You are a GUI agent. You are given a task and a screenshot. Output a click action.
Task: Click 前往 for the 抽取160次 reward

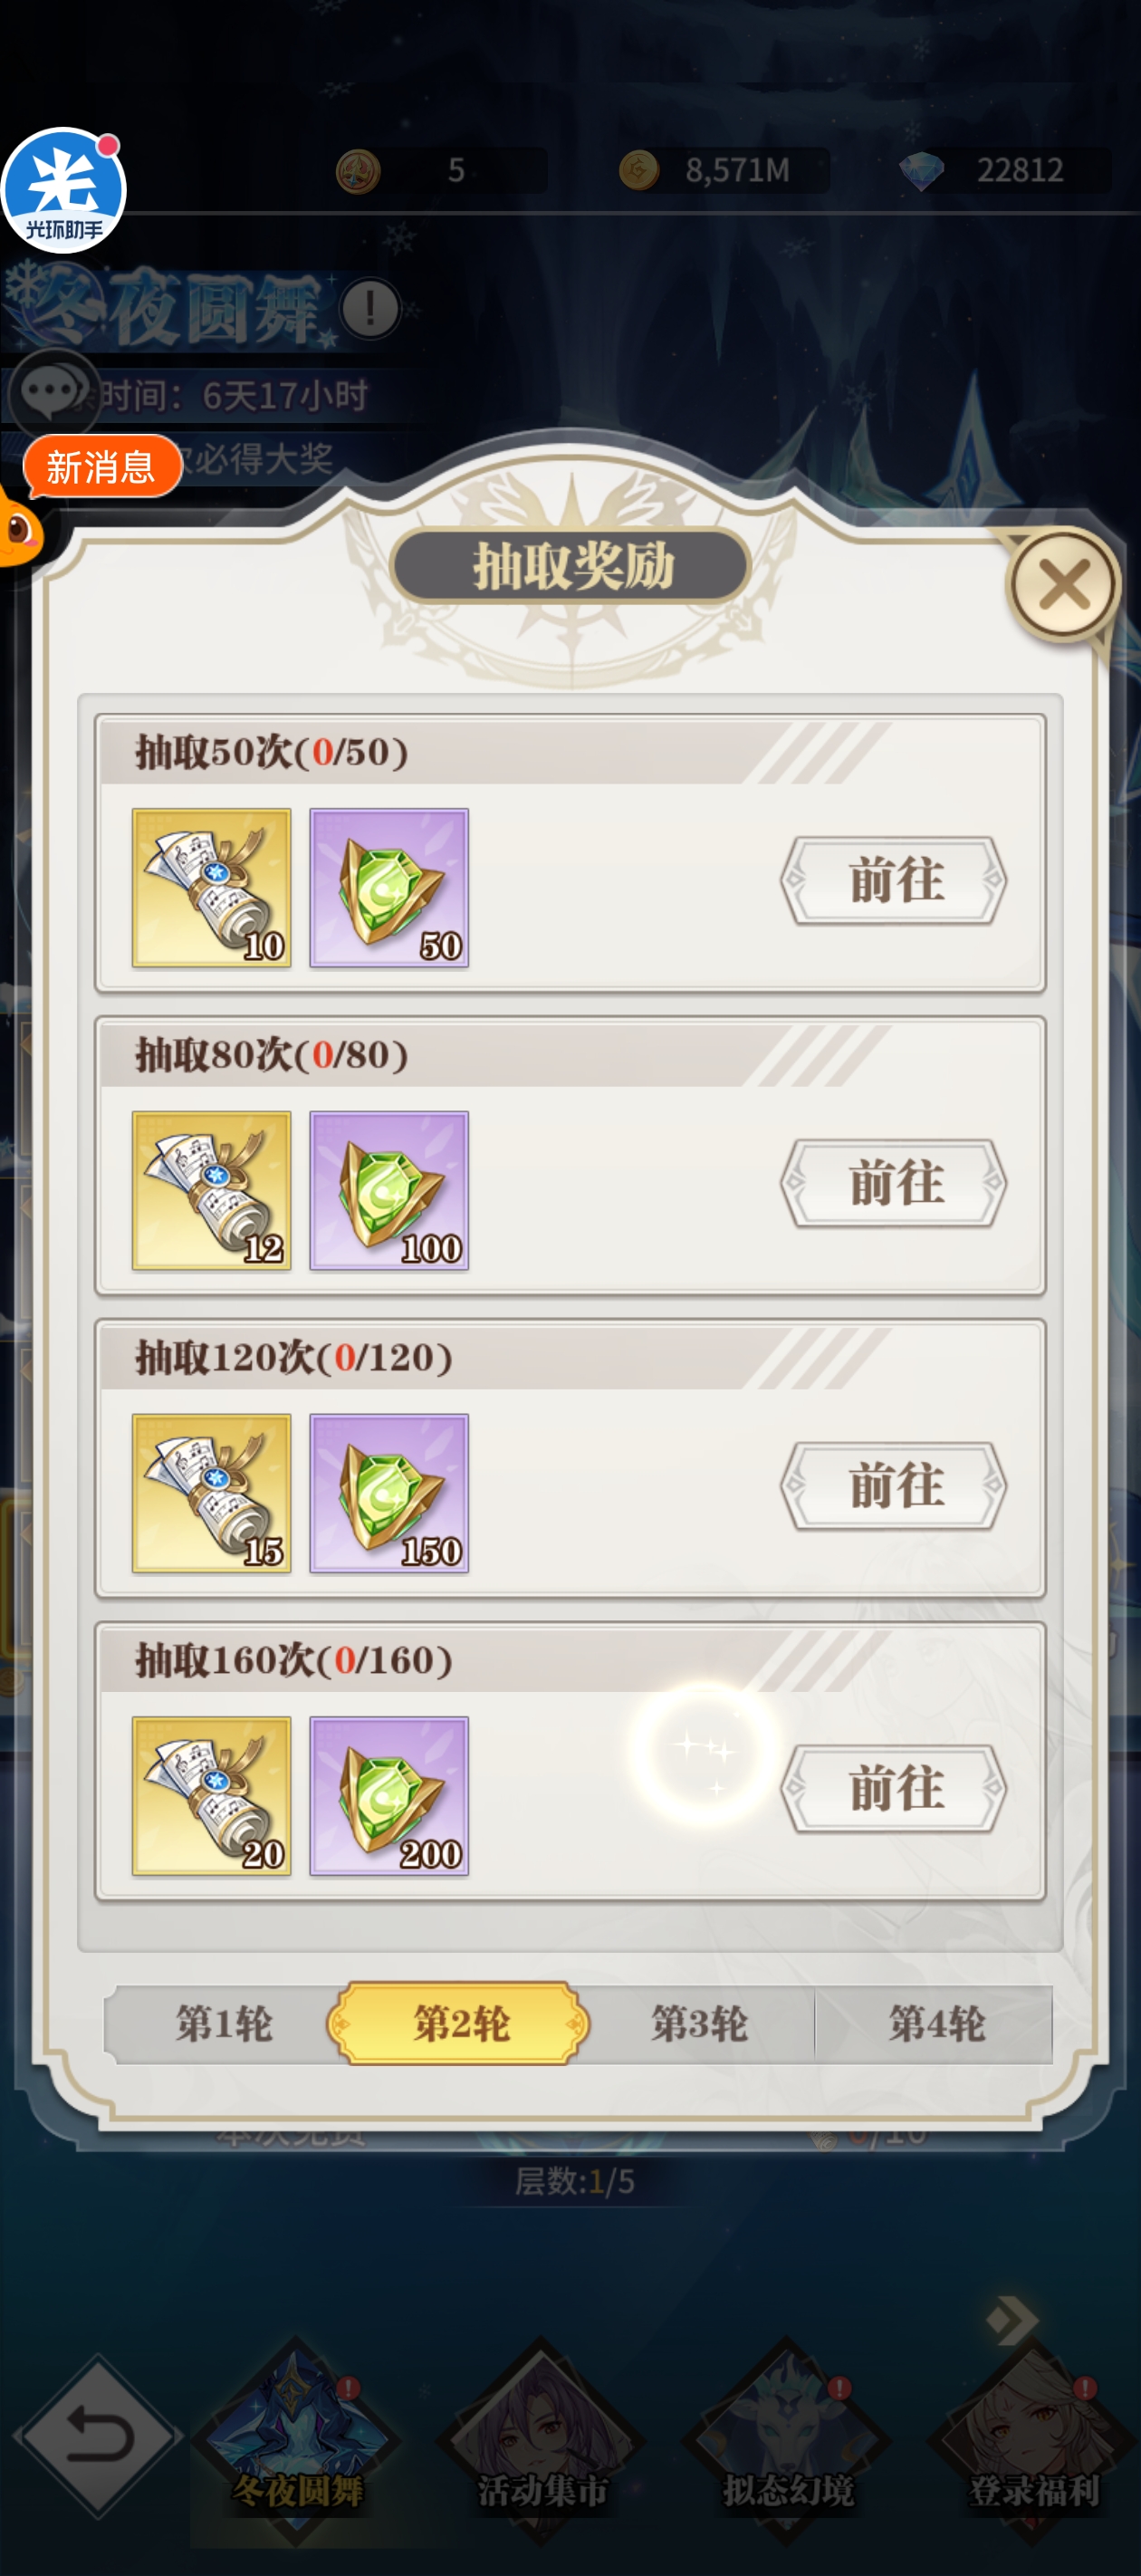click(x=894, y=1790)
